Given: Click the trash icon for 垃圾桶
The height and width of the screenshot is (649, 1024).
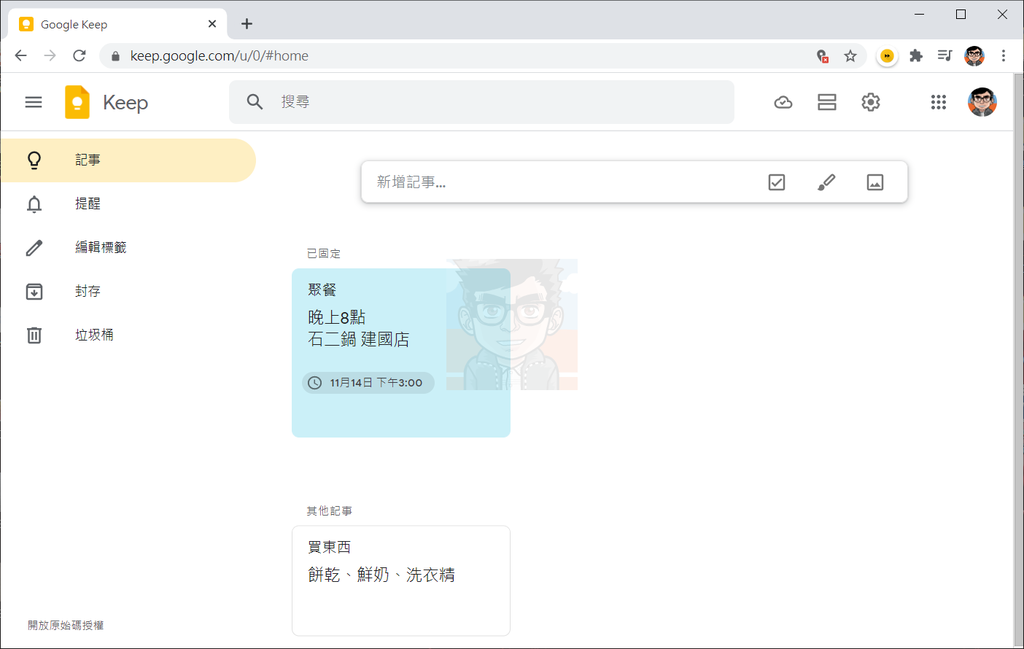Looking at the screenshot, I should pos(34,335).
